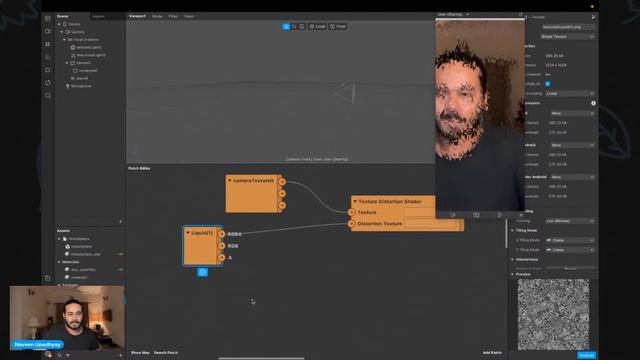Click the texture preview thumbnail
The height and width of the screenshot is (360, 640).
click(553, 314)
